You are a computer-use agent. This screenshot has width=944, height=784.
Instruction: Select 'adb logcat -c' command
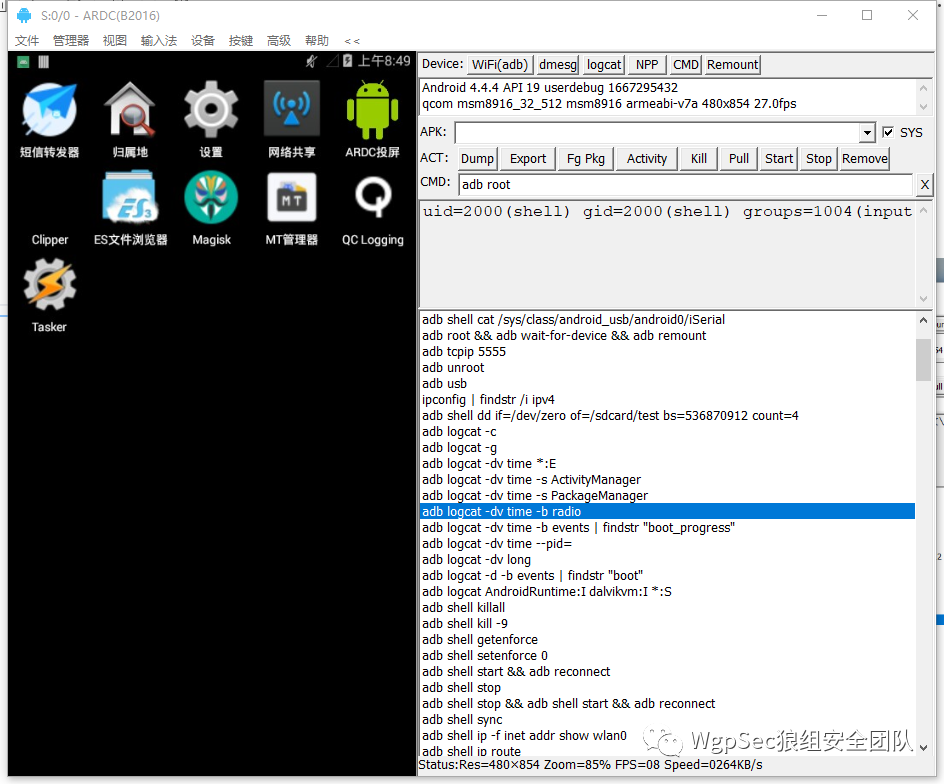pyautogui.click(x=667, y=432)
